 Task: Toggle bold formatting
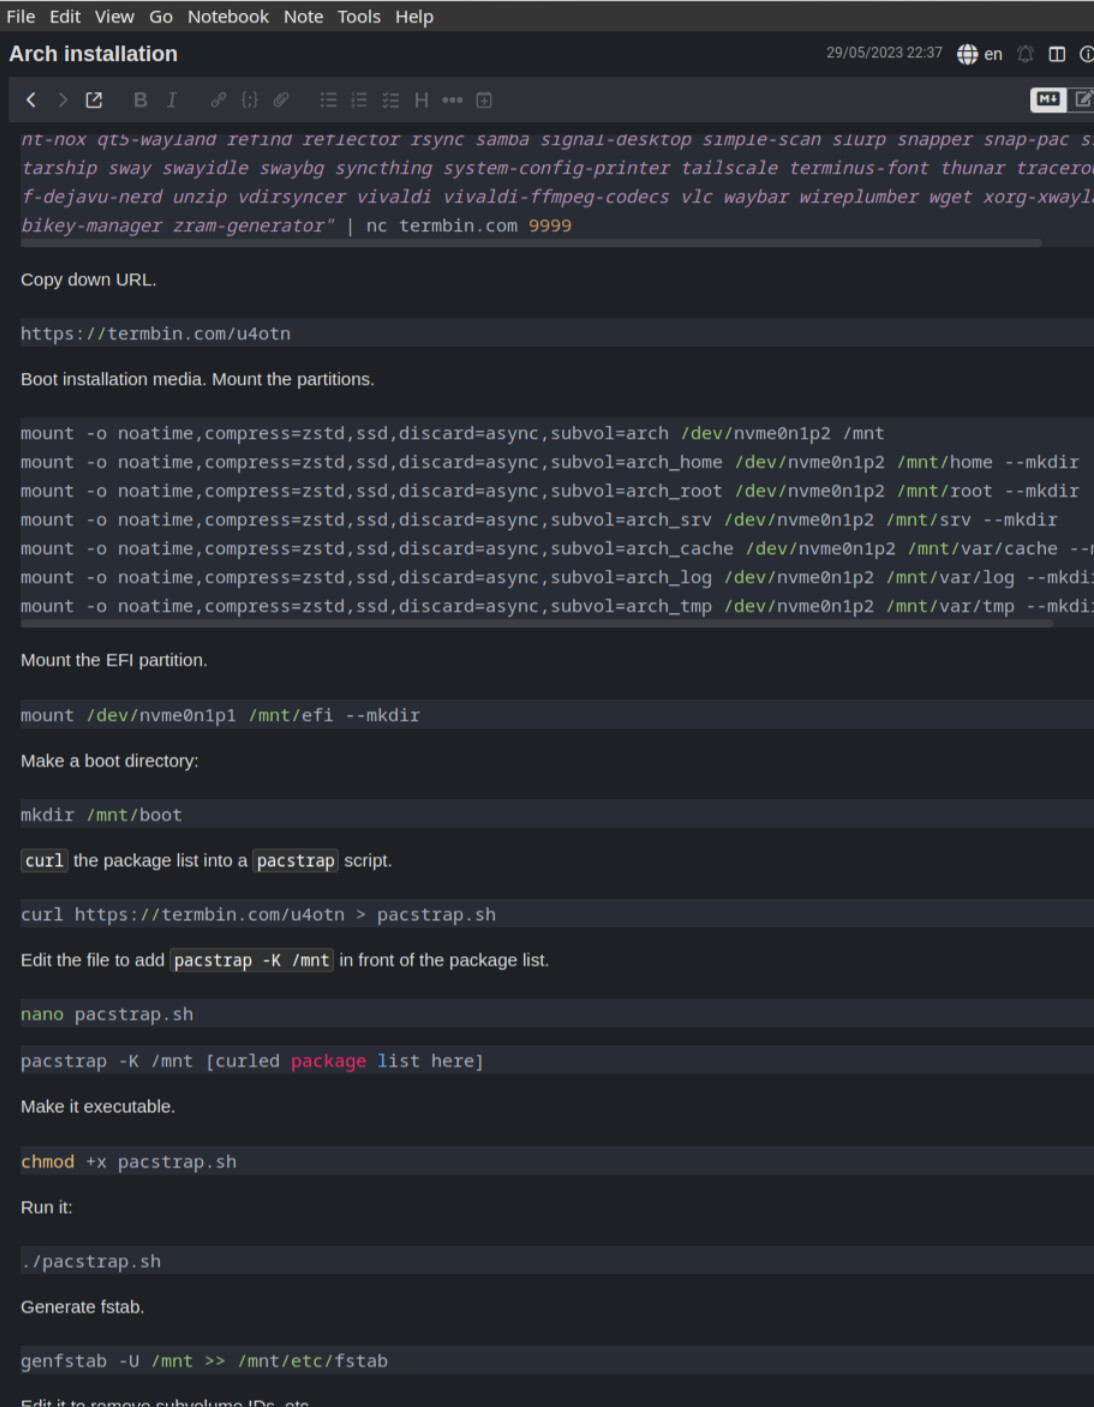click(140, 100)
